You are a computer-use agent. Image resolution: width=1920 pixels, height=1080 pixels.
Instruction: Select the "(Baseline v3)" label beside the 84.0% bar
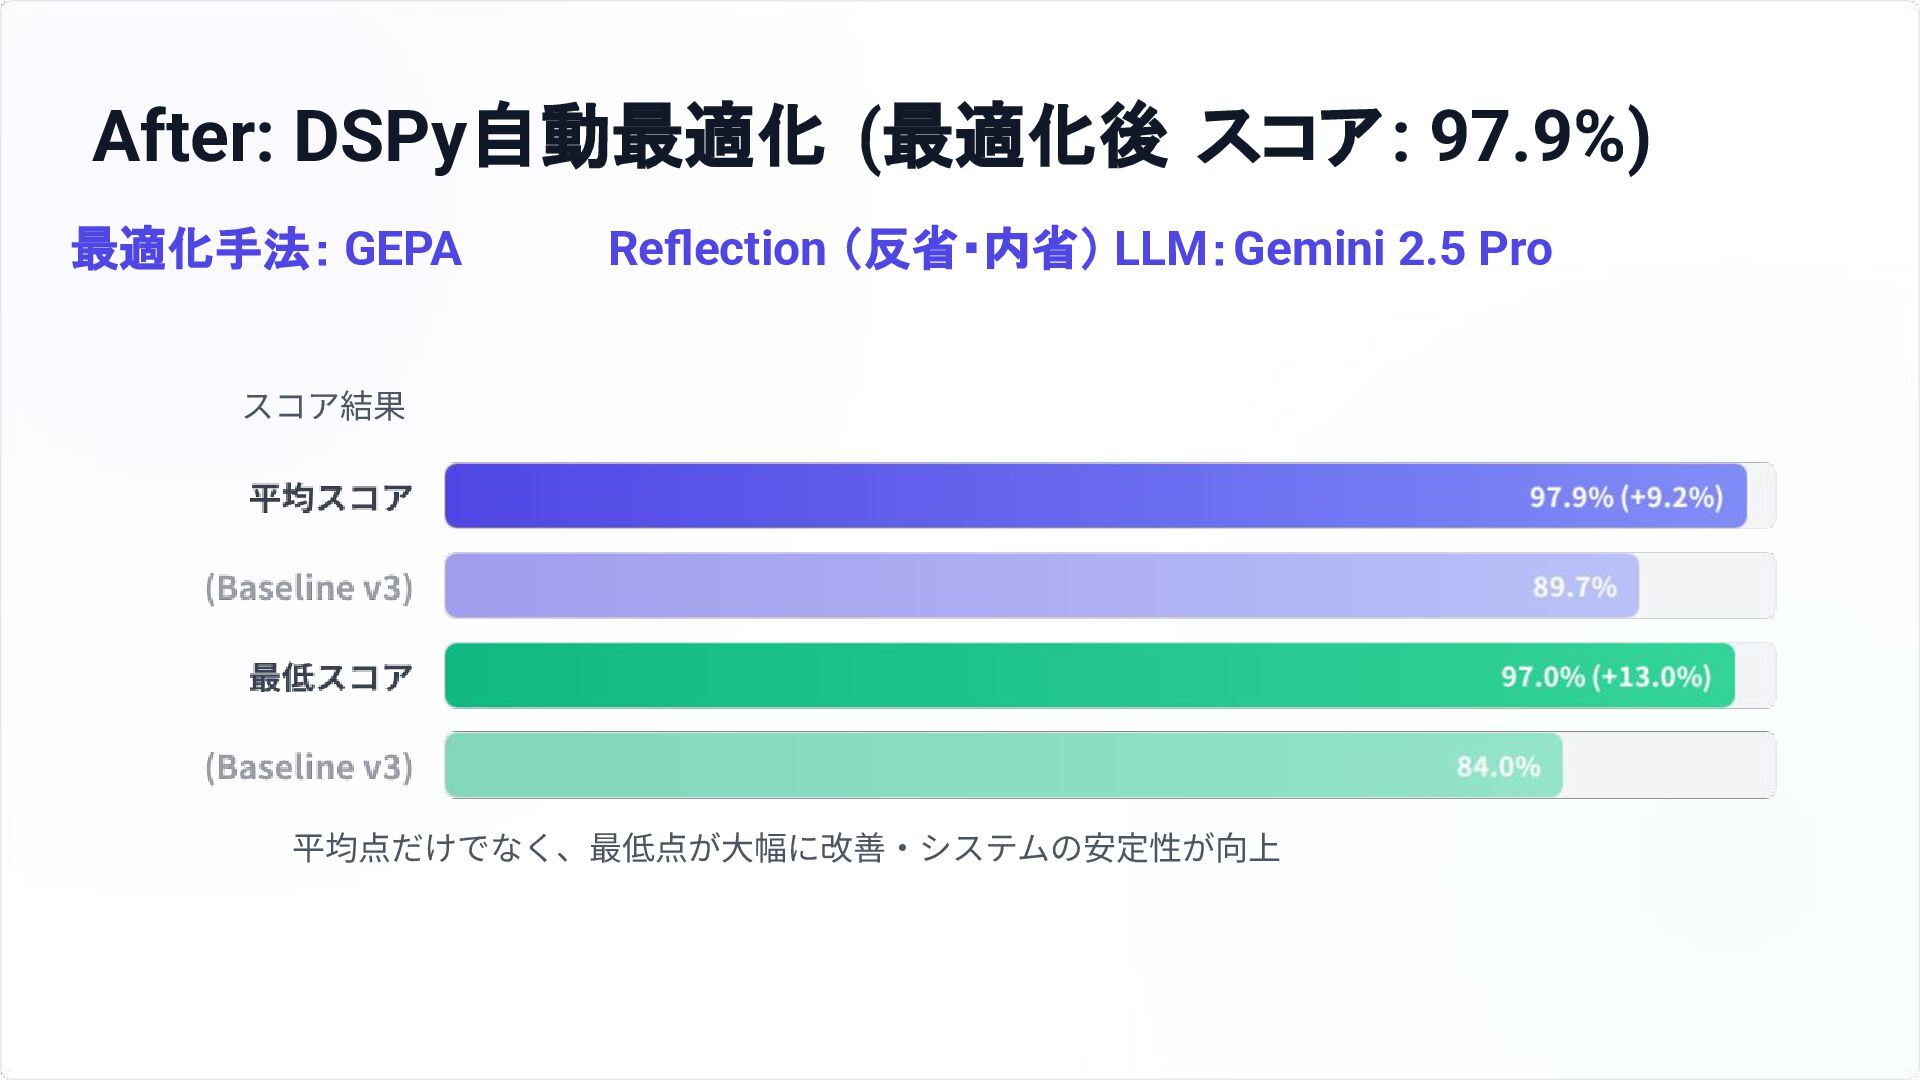(x=309, y=767)
